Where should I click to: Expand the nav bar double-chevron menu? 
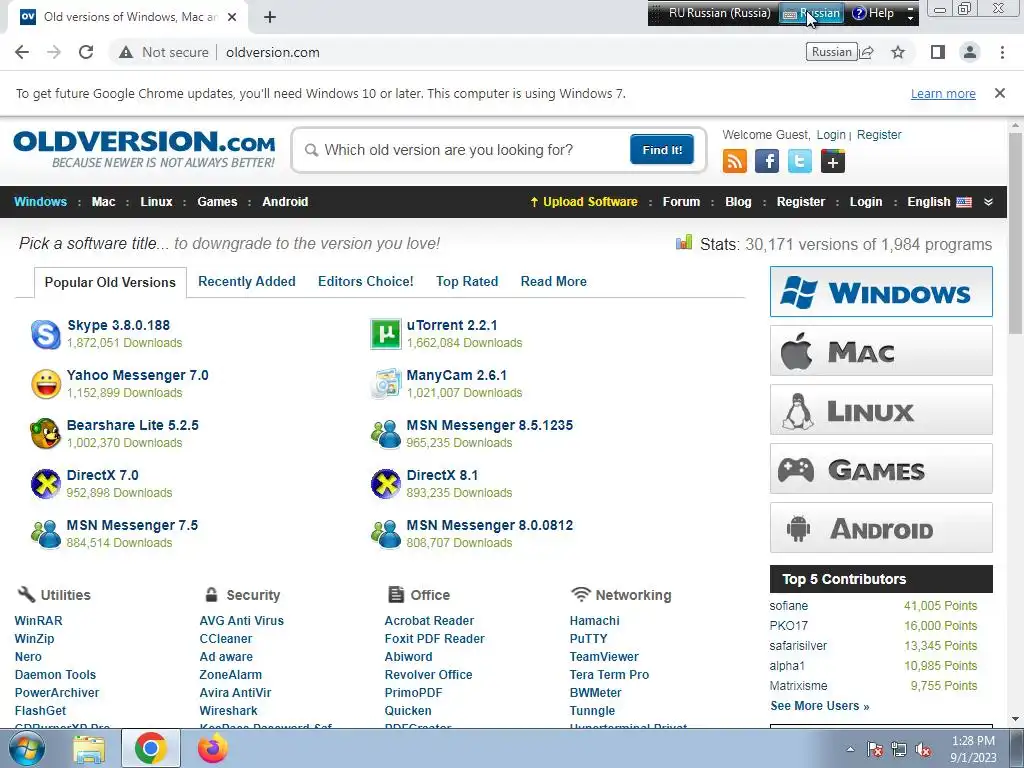coord(989,202)
